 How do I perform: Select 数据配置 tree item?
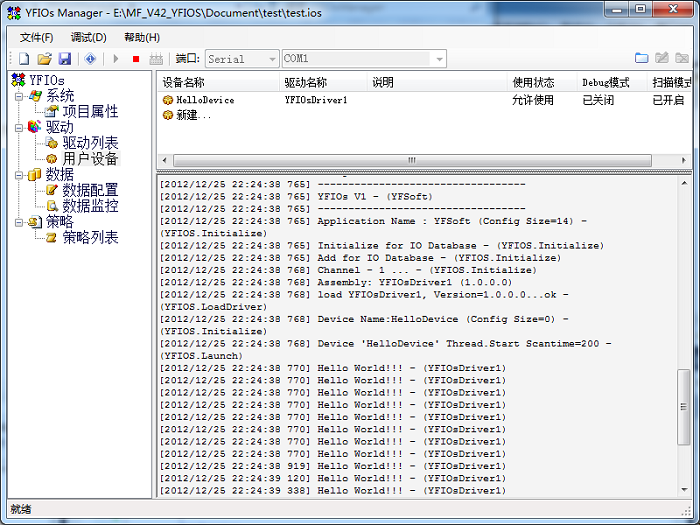tap(91, 190)
